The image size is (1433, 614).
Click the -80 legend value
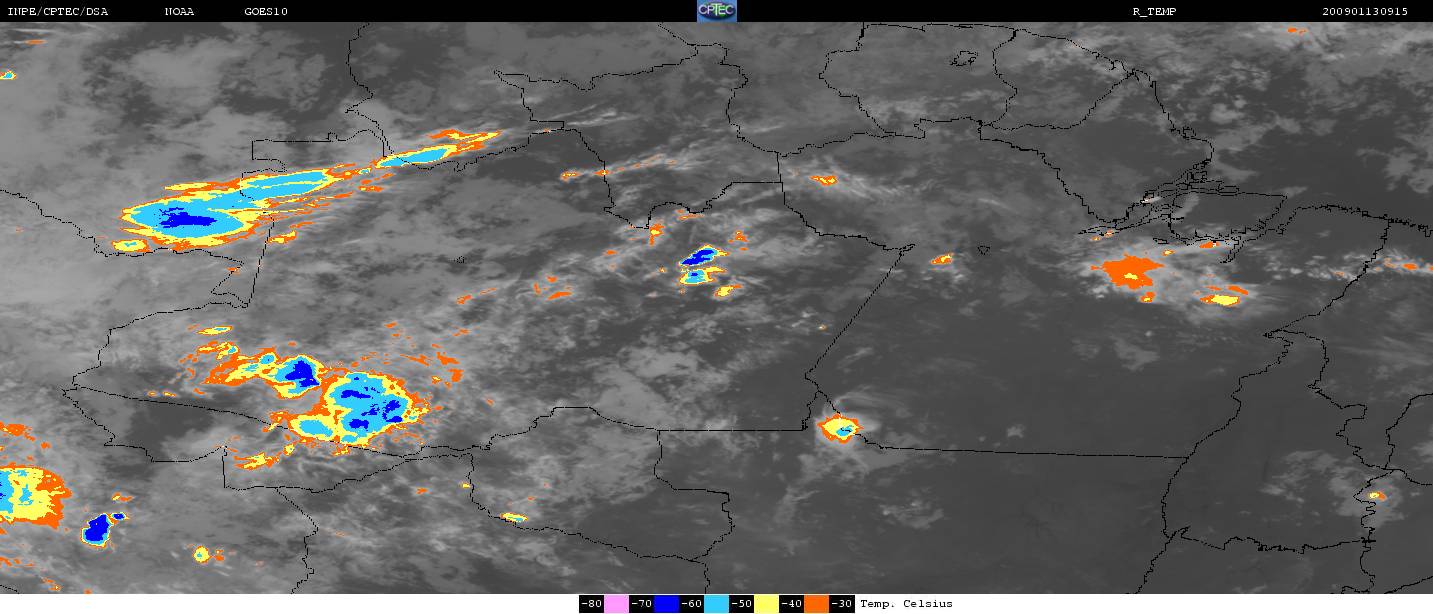(x=591, y=604)
